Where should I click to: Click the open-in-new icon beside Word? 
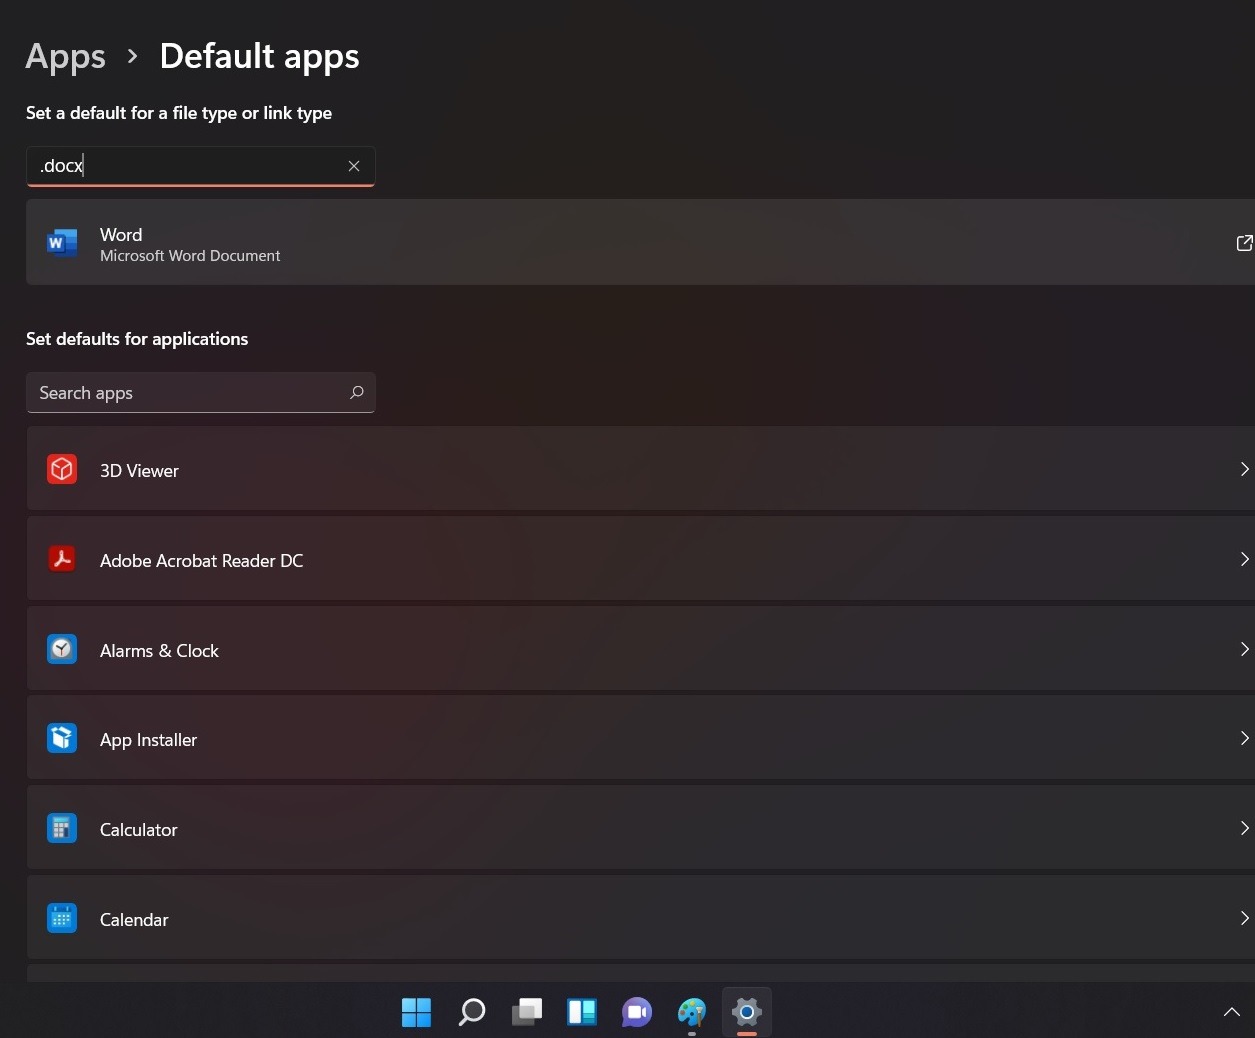pos(1243,242)
